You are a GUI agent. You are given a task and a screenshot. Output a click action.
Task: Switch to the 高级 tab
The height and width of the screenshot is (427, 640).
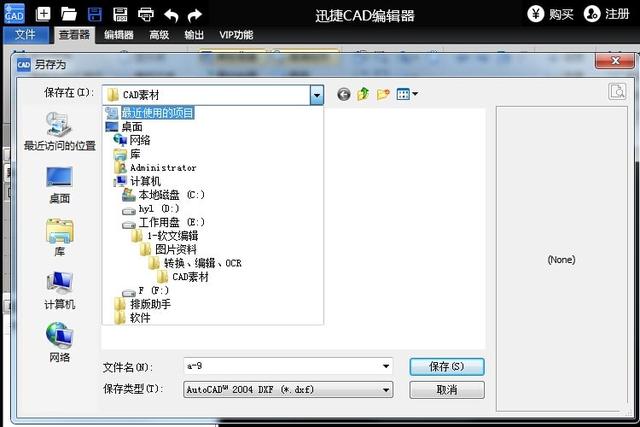159,35
